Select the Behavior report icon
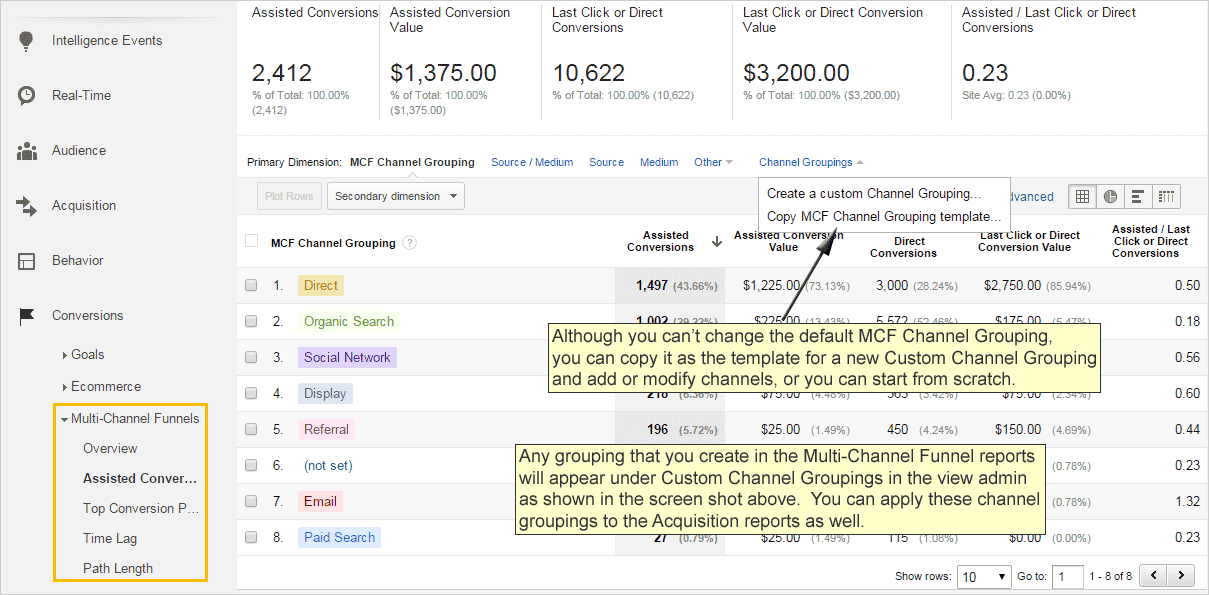Viewport: 1209px width, 595px height. pos(25,260)
